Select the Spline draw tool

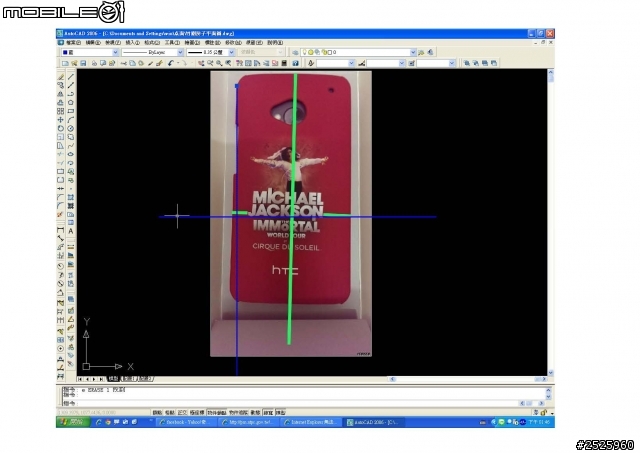tap(71, 146)
